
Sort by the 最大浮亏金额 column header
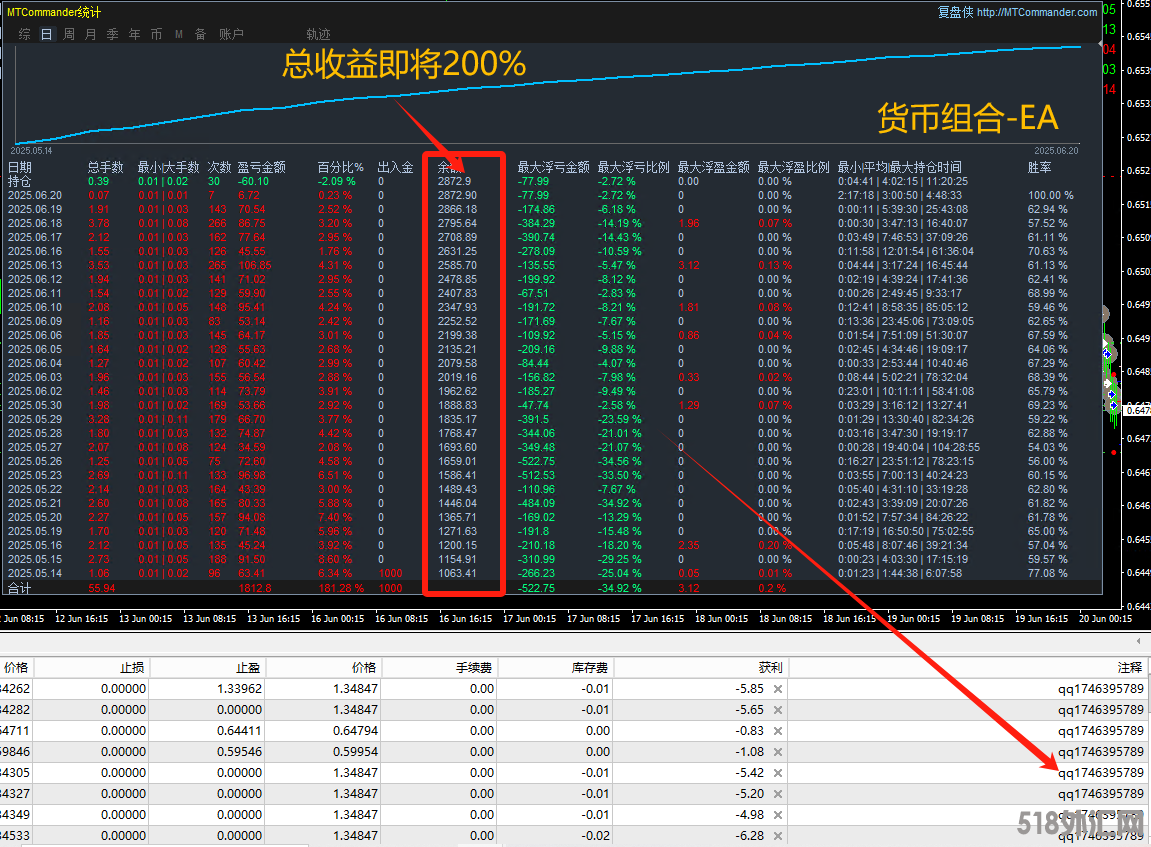(553, 167)
